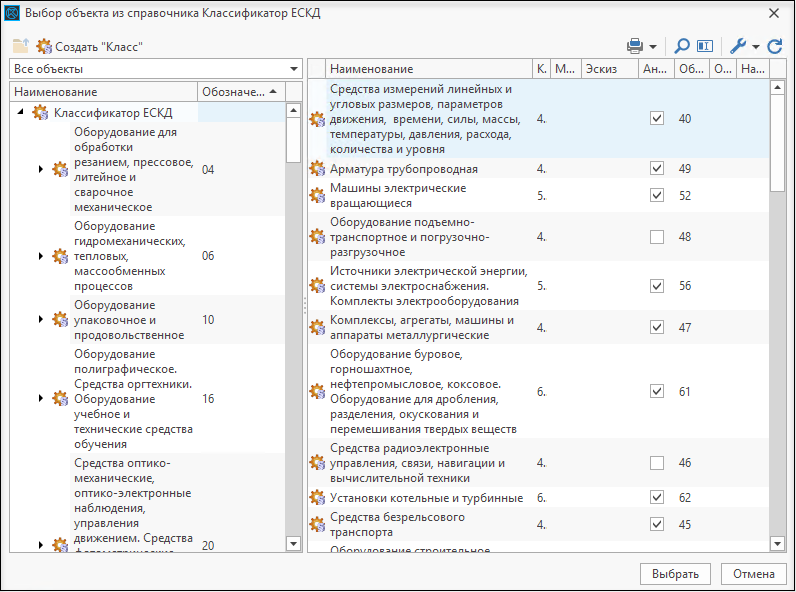
Task: Click the left tree scrollbar up arrow
Action: (293, 110)
